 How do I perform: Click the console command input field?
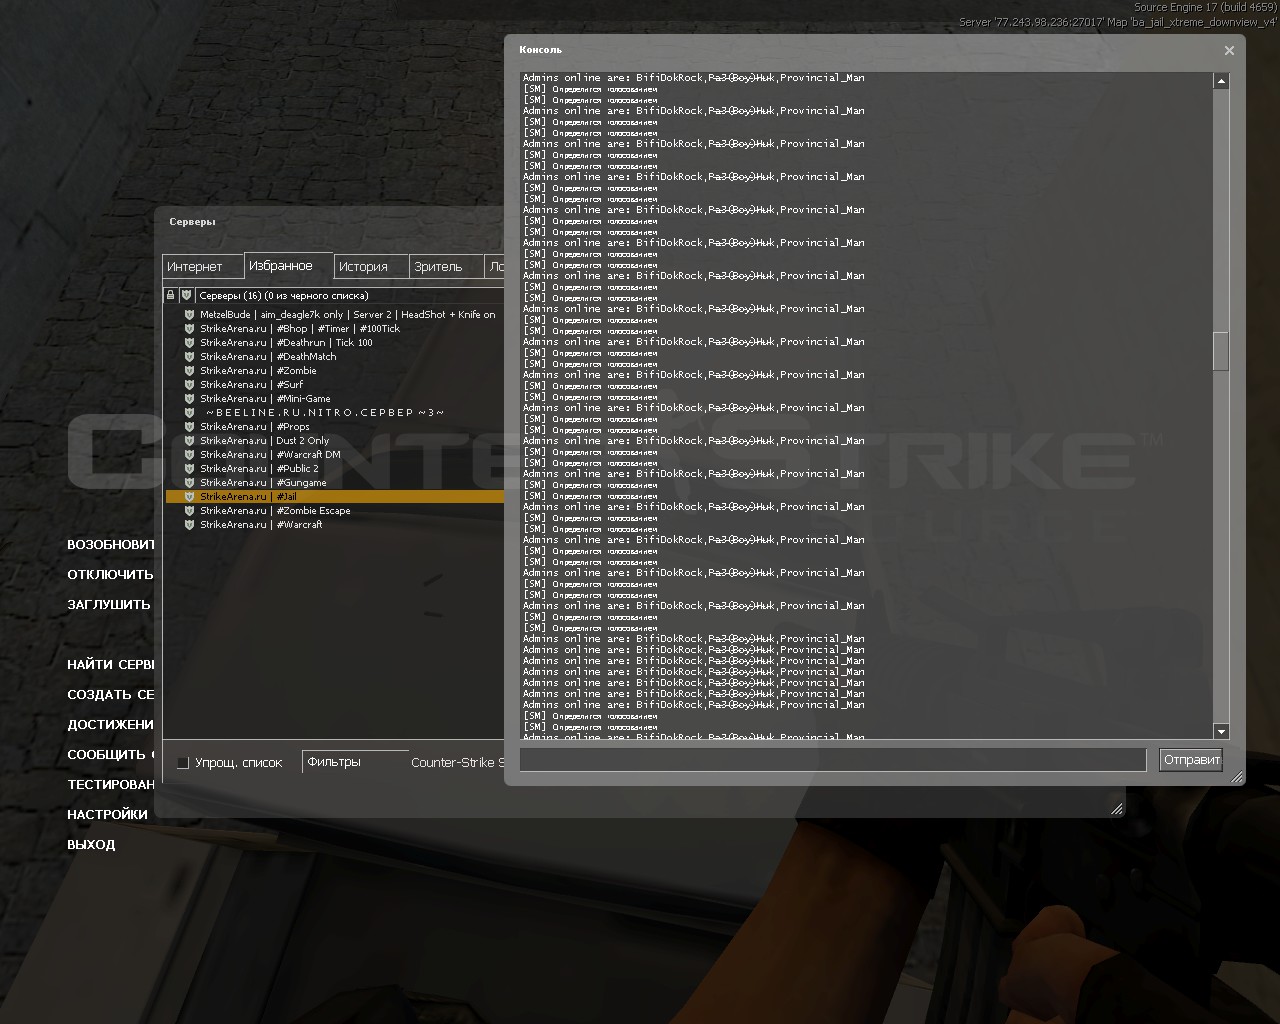click(x=832, y=760)
